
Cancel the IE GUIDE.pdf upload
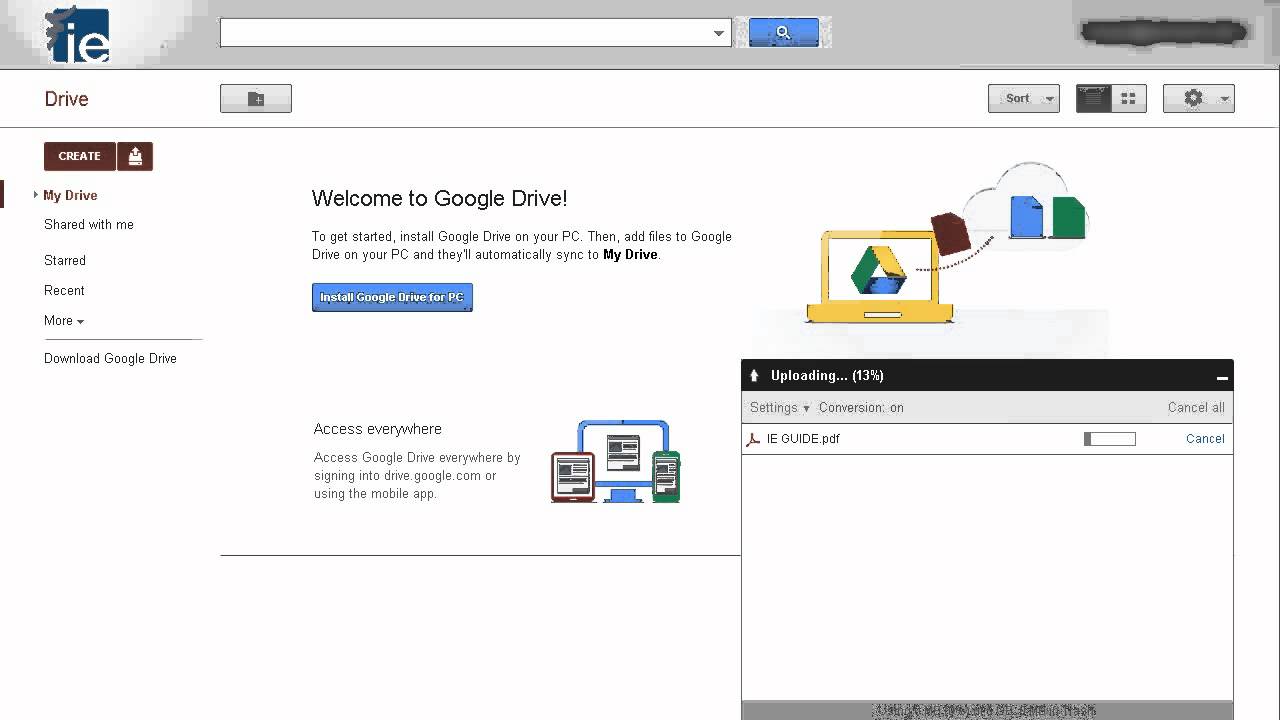coord(1205,439)
